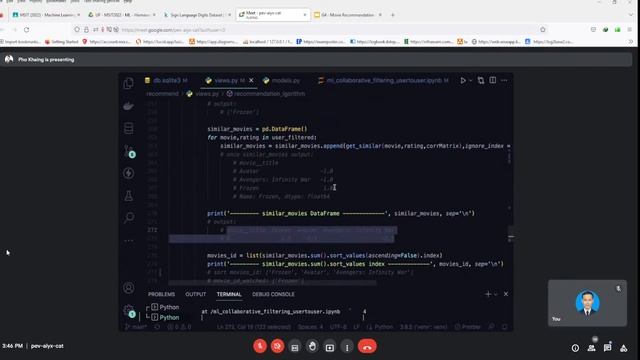Turn on captions in Meet toolbar
Viewport: 640px width, 360px height.
coord(295,347)
